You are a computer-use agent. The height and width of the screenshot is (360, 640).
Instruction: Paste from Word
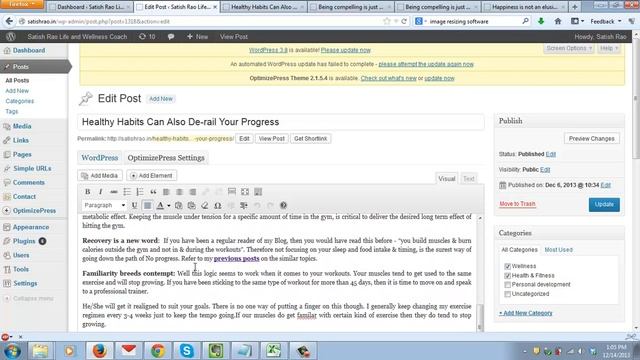tap(191, 205)
